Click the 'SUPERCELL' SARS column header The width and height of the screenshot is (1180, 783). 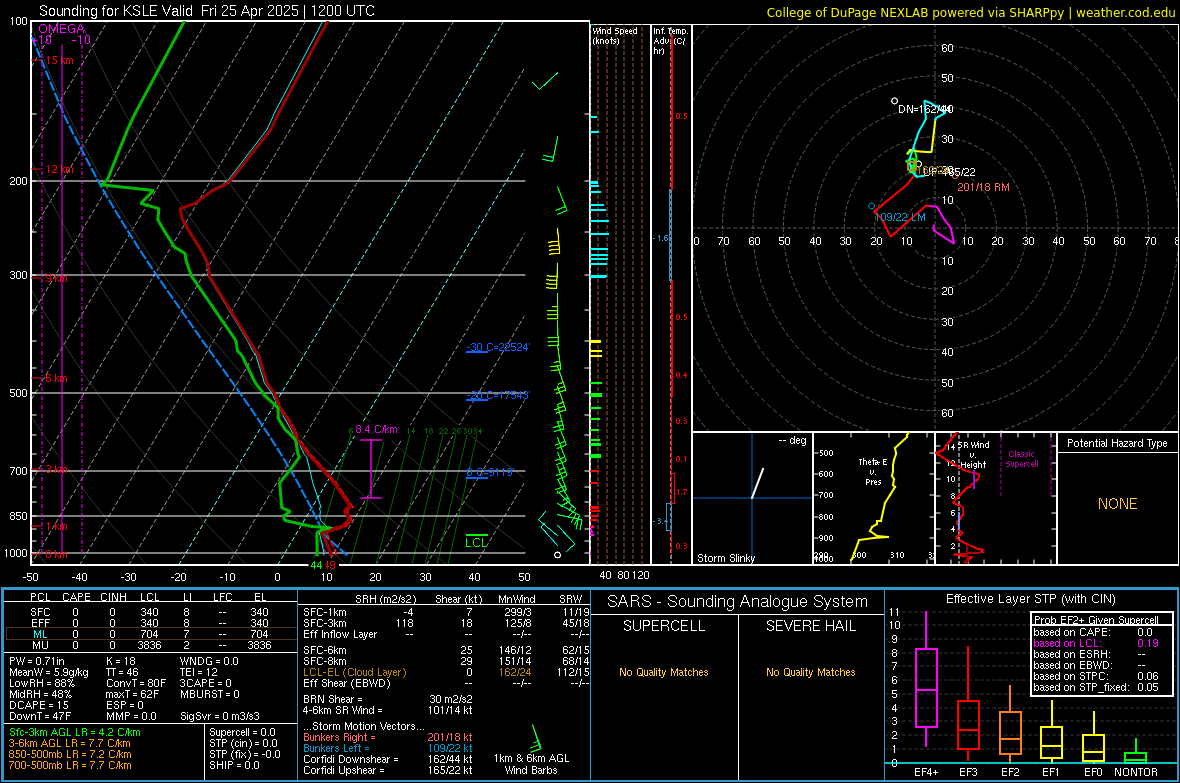pyautogui.click(x=664, y=626)
